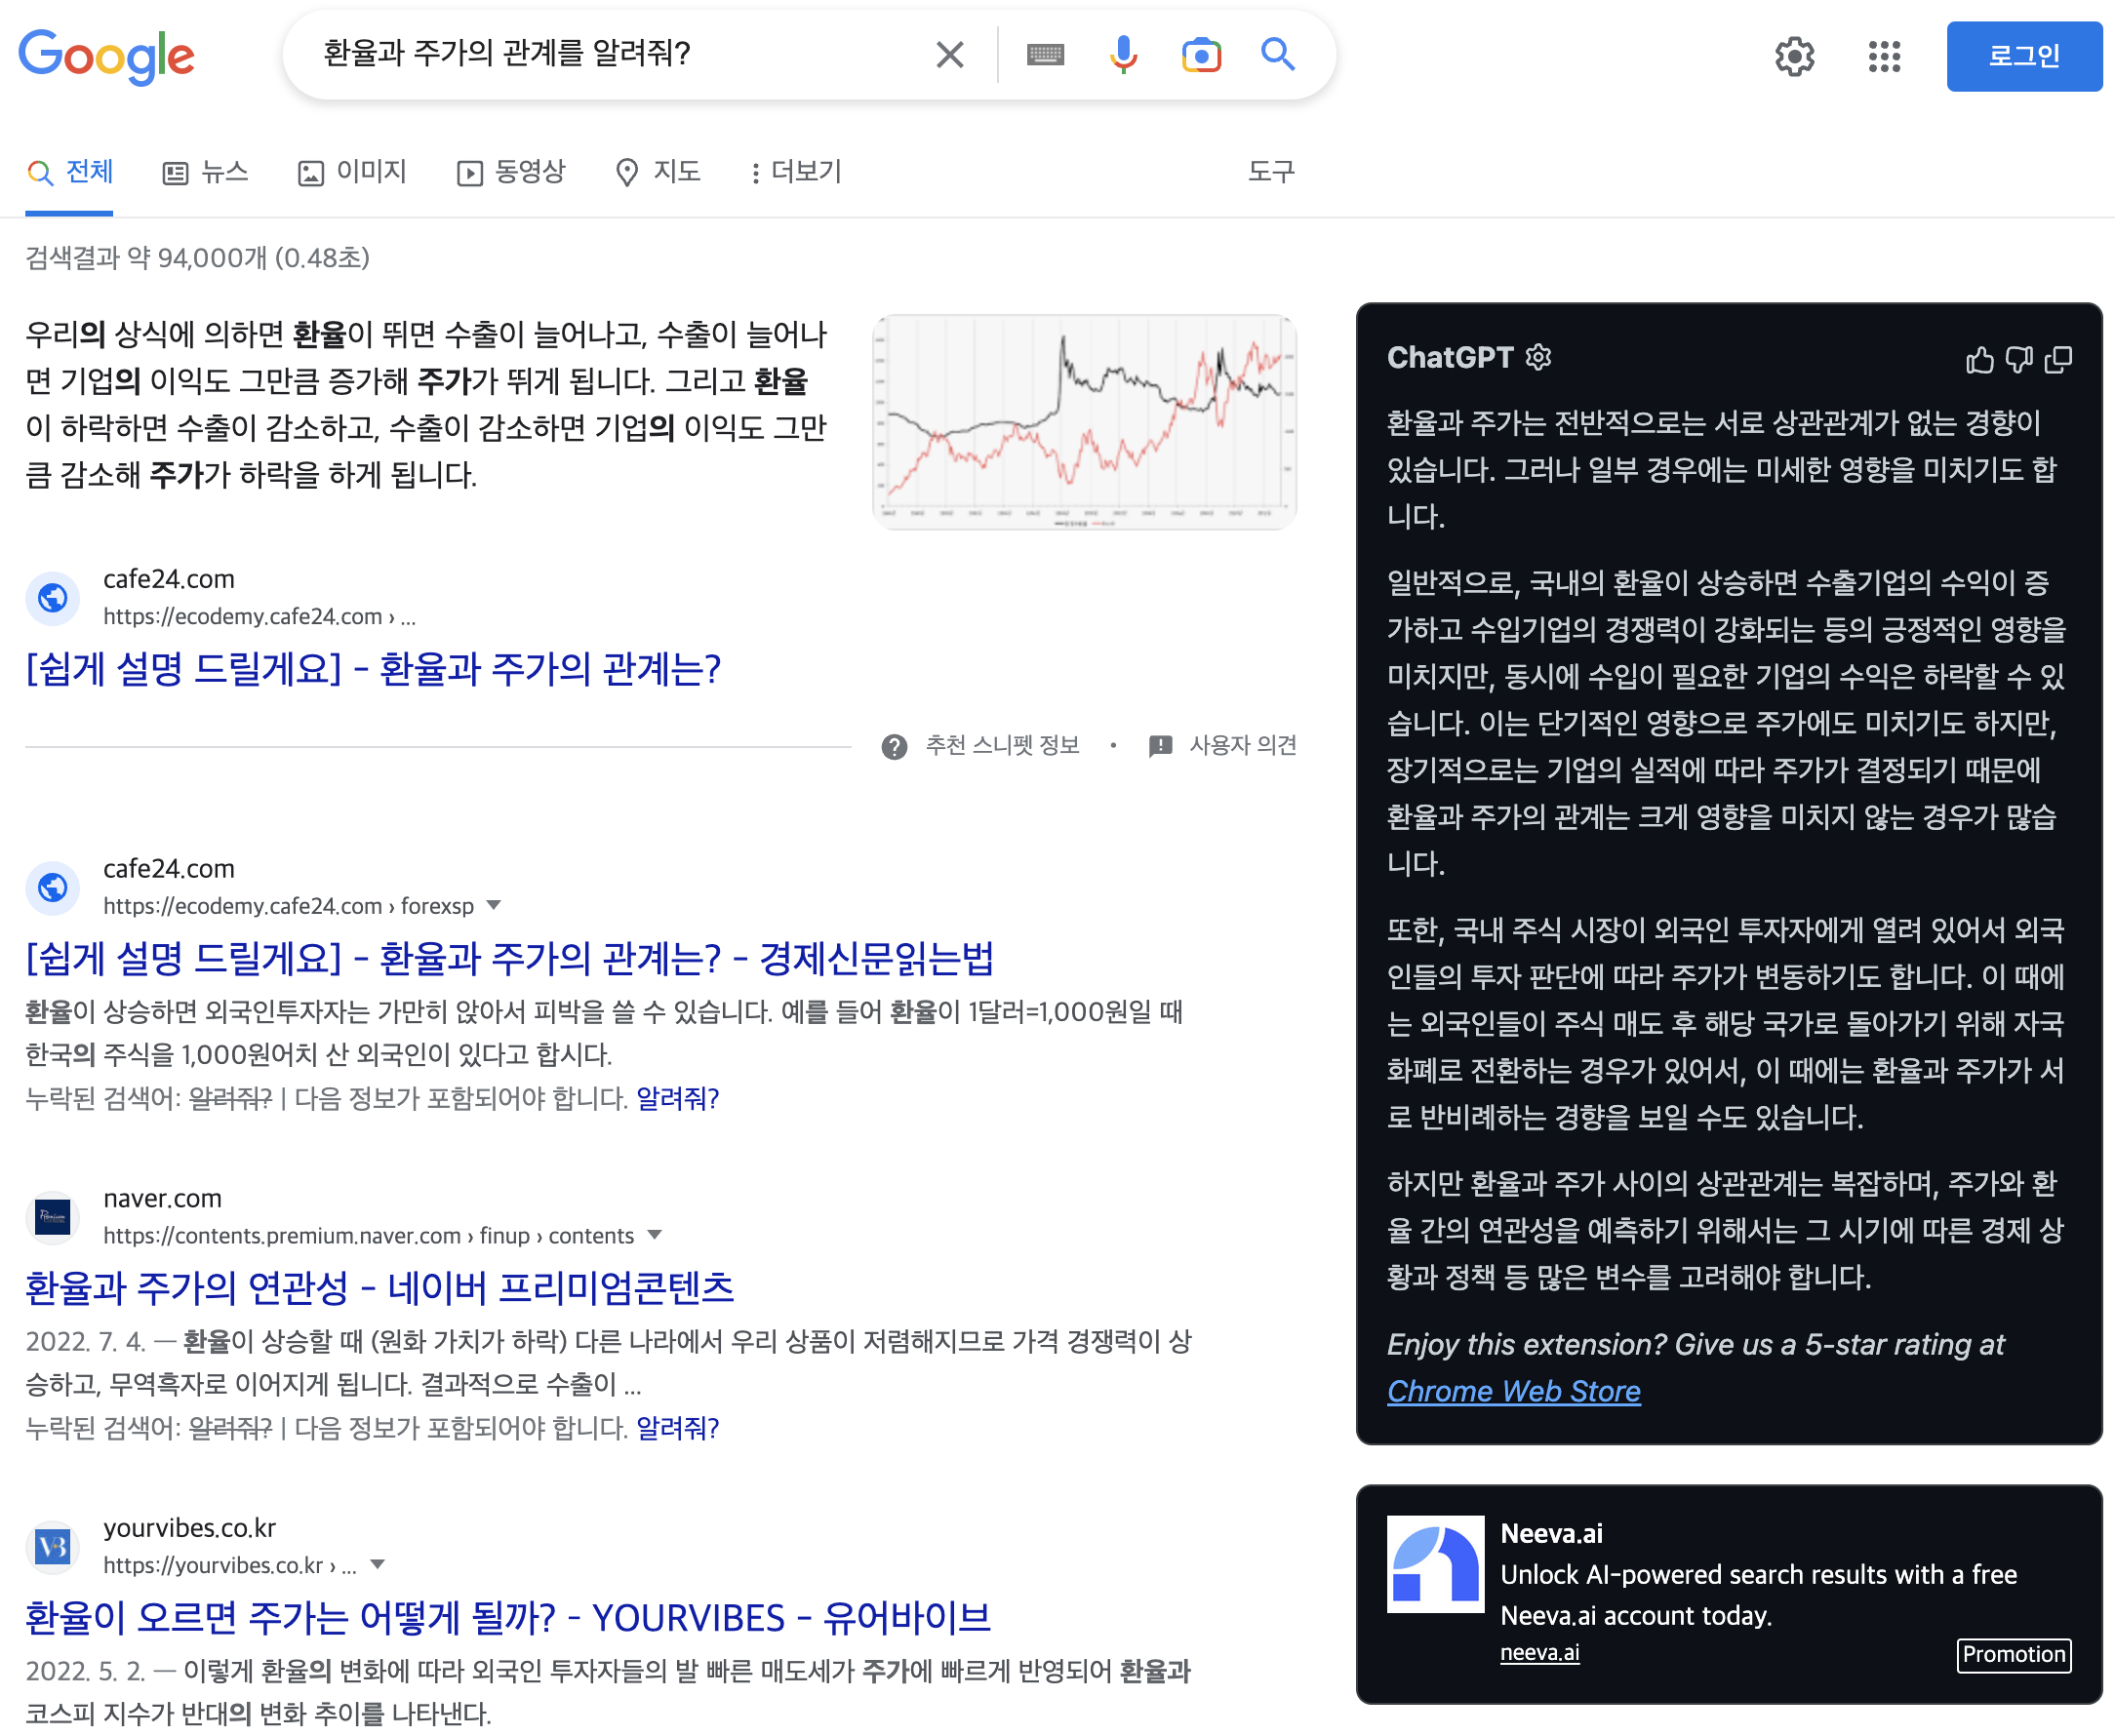
Task: Click the 로그인 button
Action: pyautogui.click(x=2023, y=56)
